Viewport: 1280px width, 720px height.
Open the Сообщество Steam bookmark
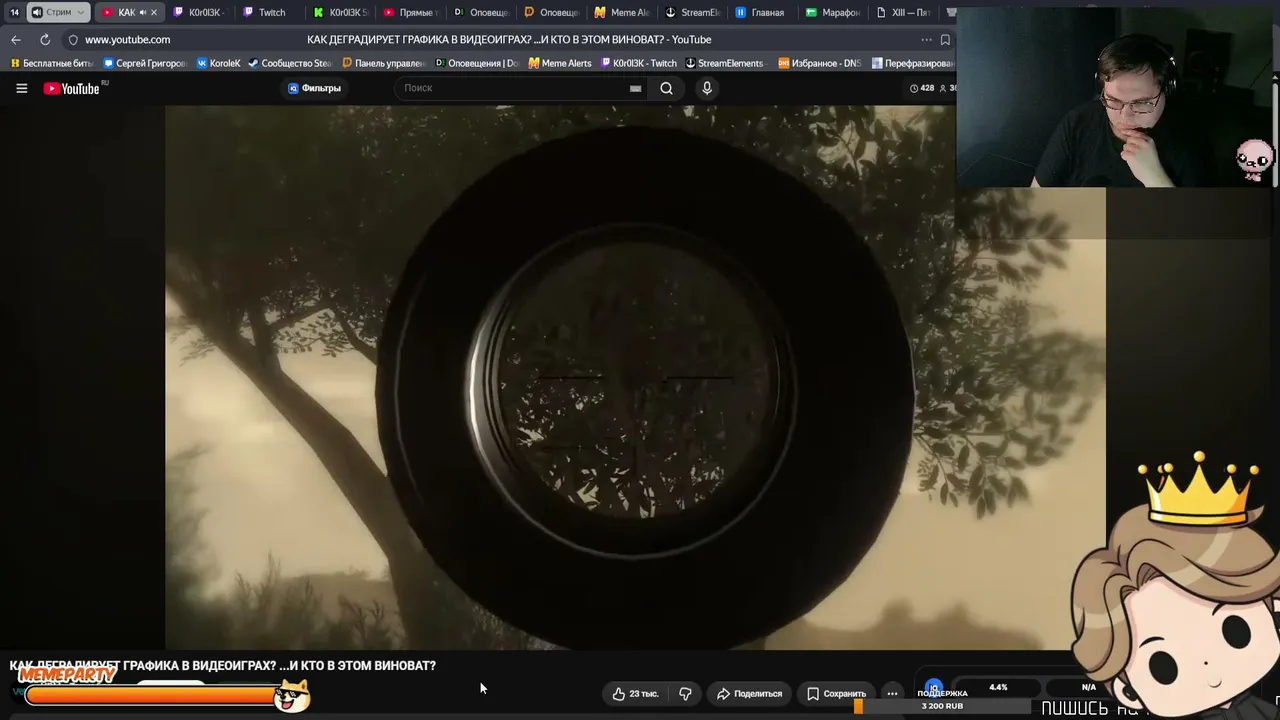click(x=290, y=63)
